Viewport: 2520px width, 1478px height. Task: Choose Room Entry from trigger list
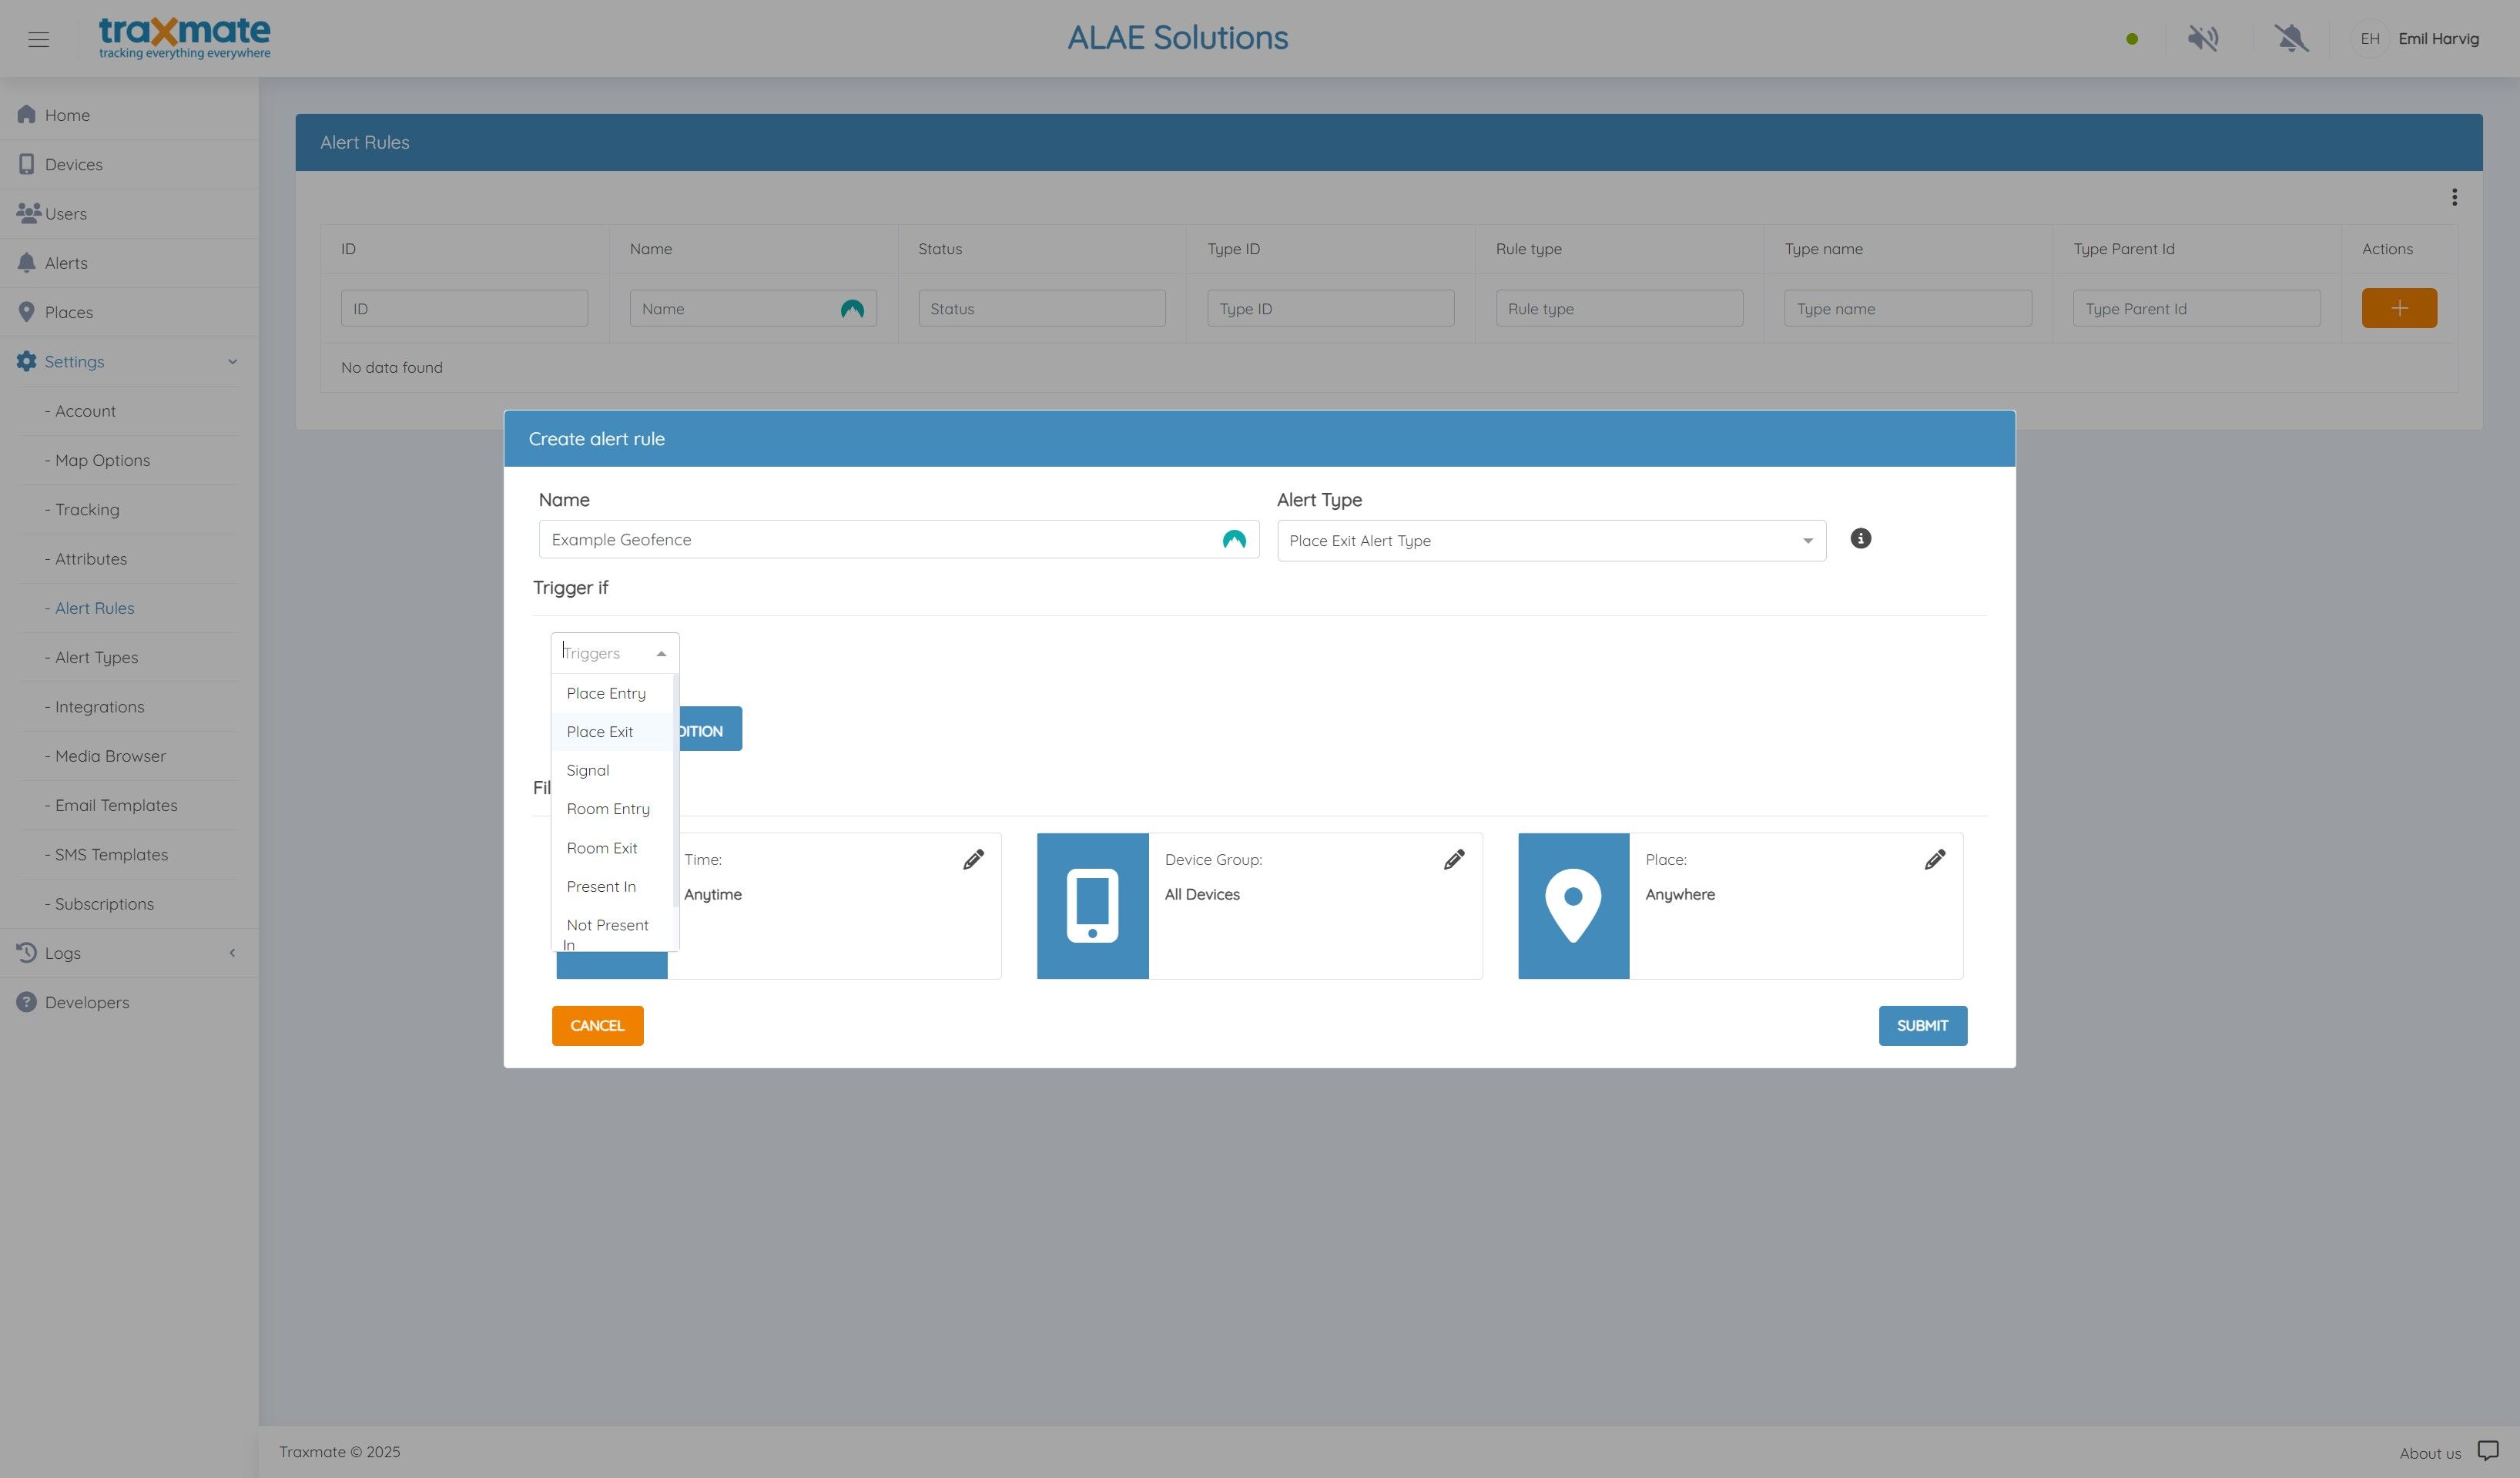click(608, 809)
